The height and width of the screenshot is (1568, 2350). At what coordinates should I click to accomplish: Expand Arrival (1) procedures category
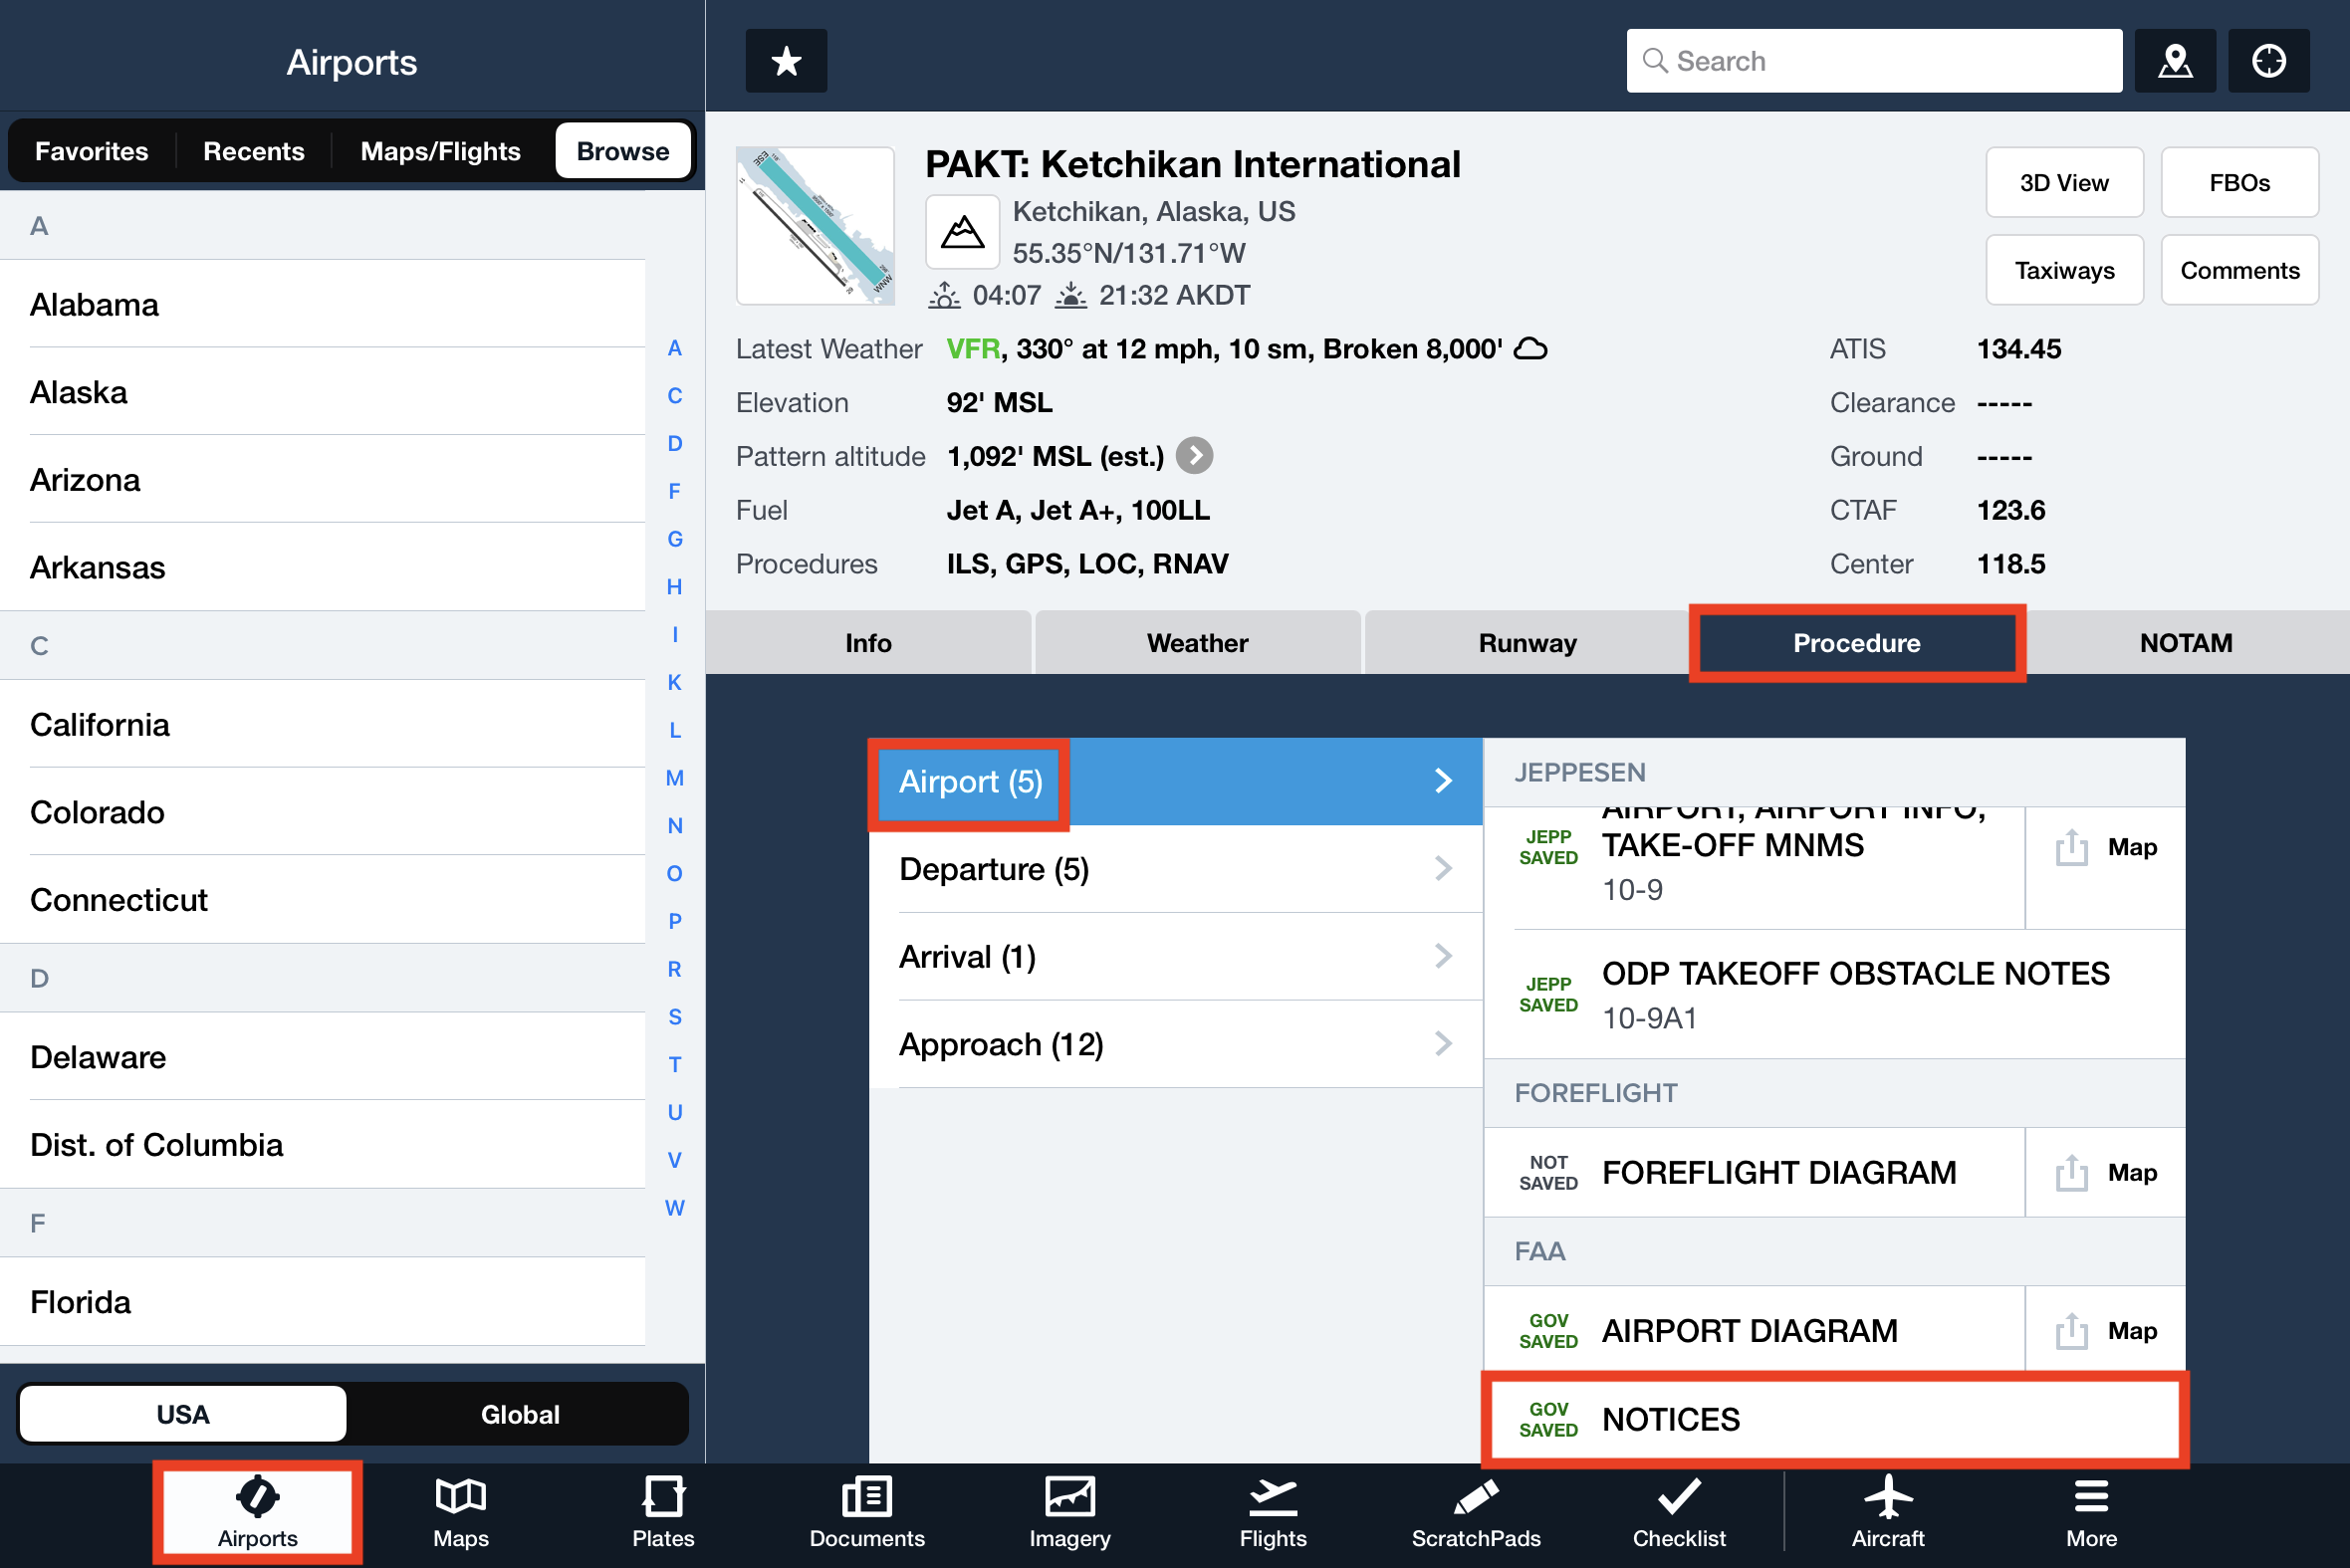coord(1176,957)
